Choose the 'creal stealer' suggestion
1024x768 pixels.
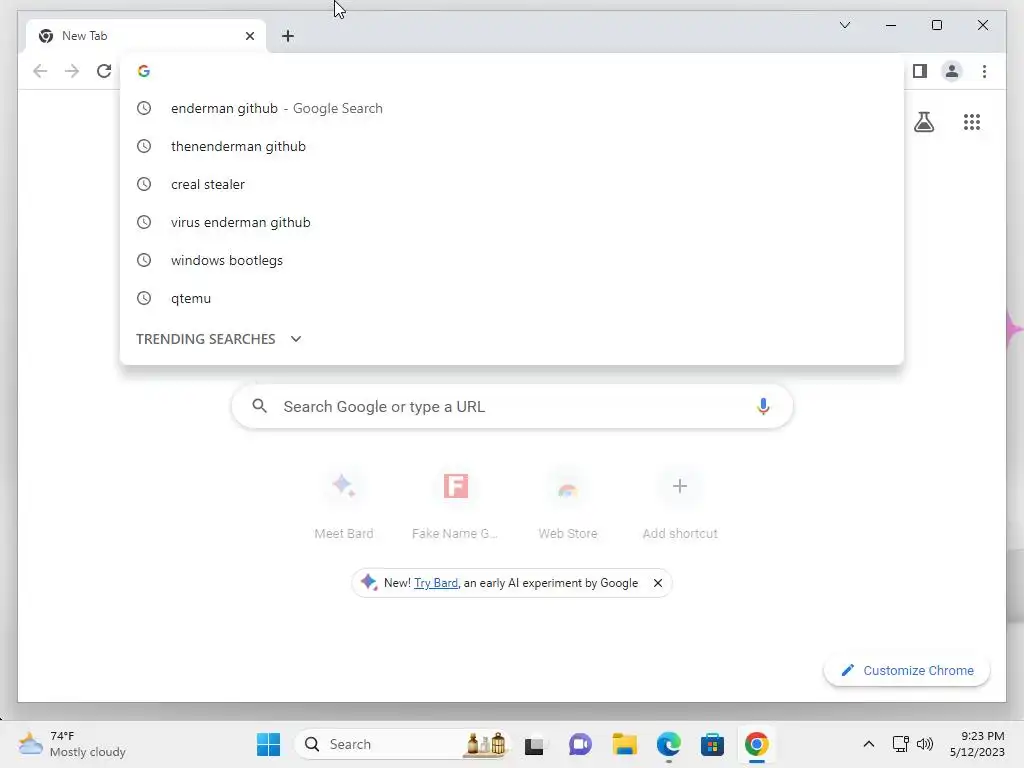click(512, 184)
